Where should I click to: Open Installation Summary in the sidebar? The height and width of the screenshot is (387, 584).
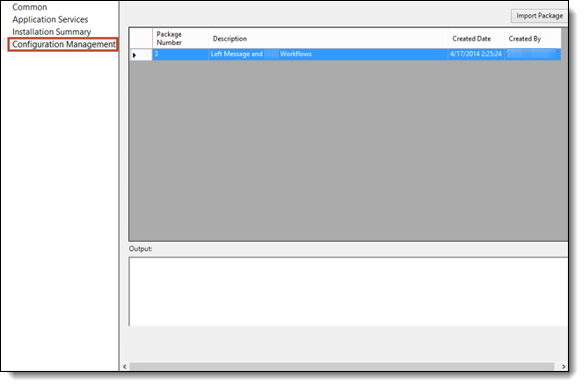[x=51, y=32]
